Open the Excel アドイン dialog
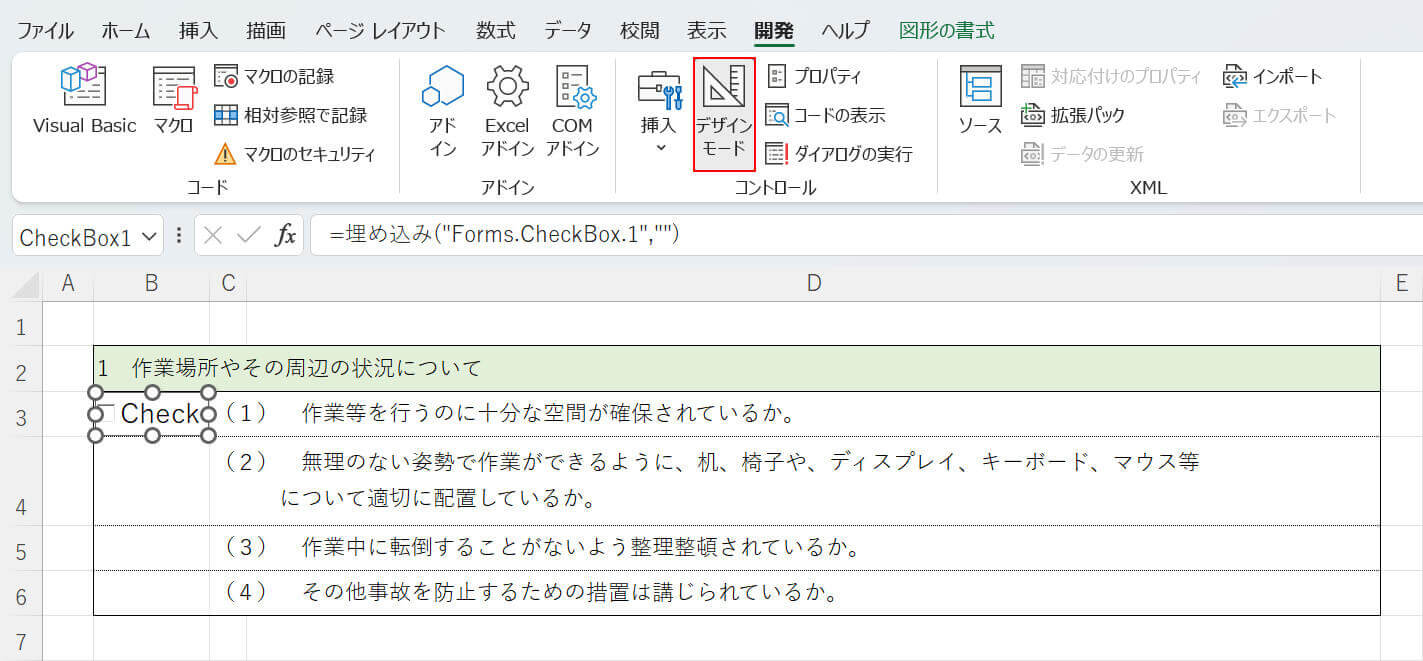This screenshot has width=1423, height=661. (507, 110)
